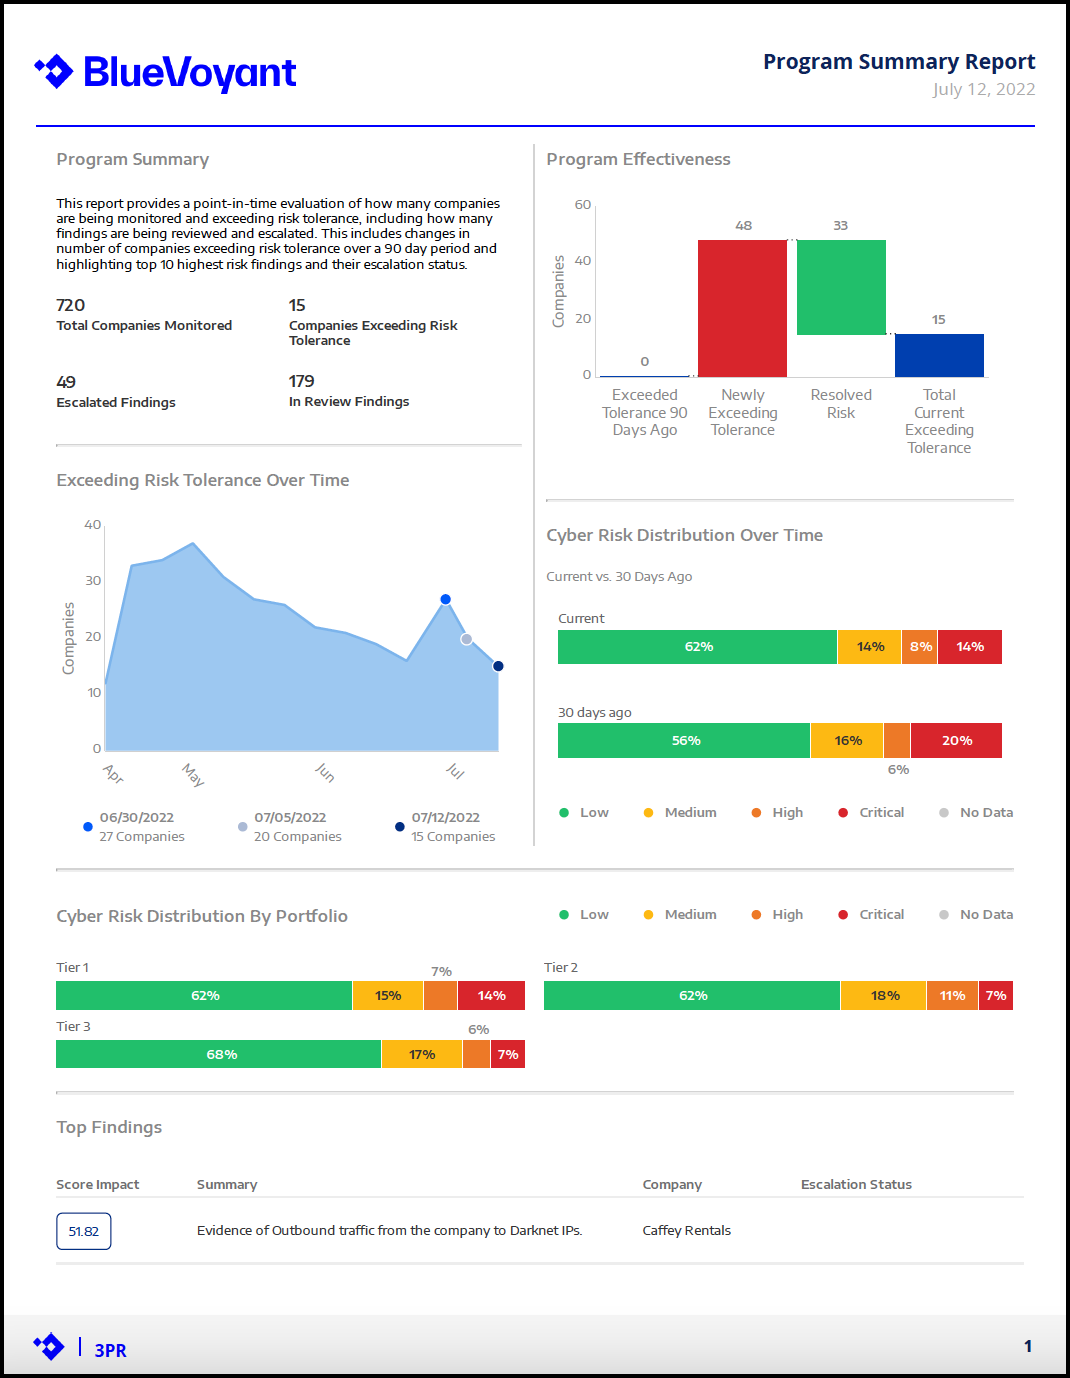This screenshot has width=1070, height=1378.
Task: Toggle Medium legend dot in Portfolio section
Action: 648,915
